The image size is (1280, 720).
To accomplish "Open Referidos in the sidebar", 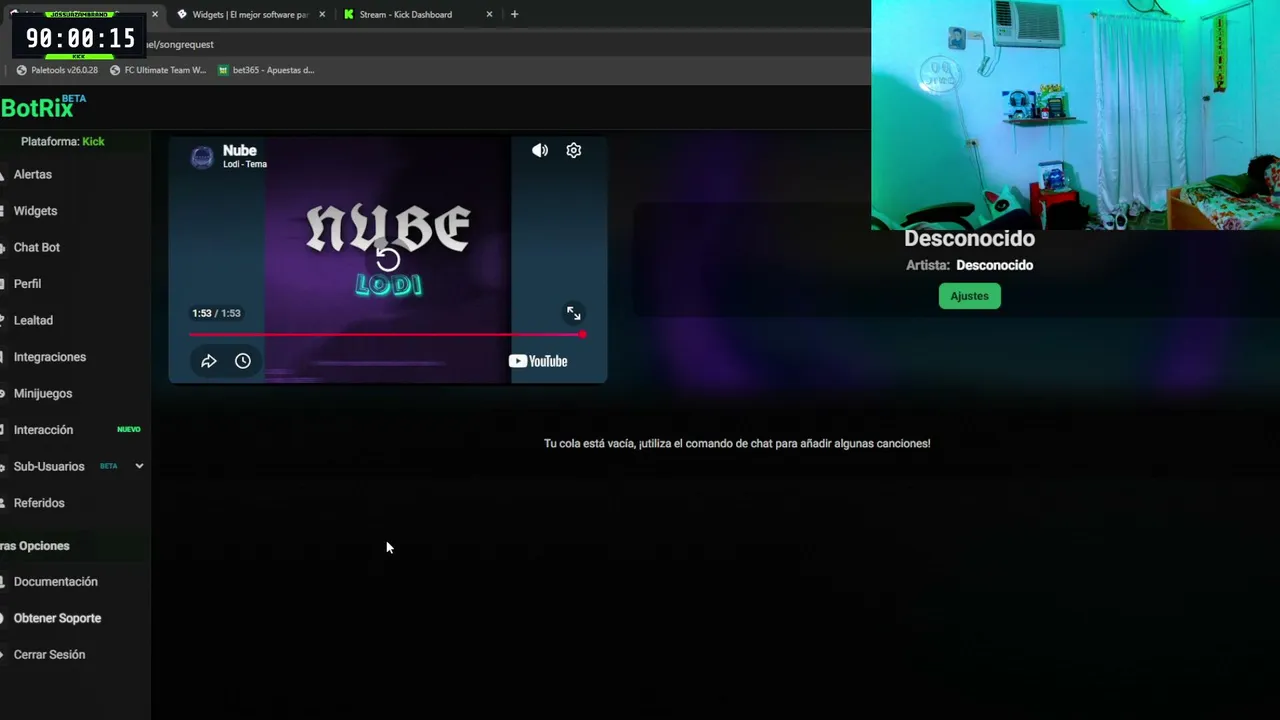I will click(x=39, y=503).
